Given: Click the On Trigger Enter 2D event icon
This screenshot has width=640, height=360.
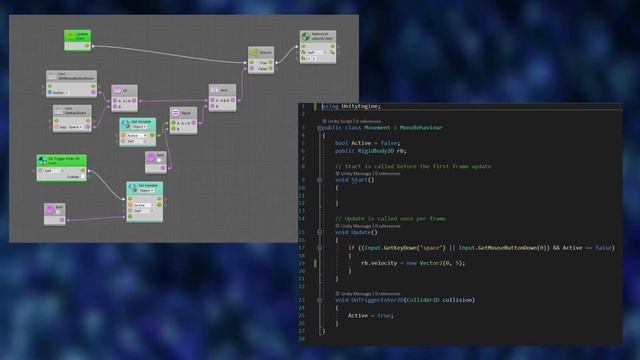Looking at the screenshot, I should 42,160.
